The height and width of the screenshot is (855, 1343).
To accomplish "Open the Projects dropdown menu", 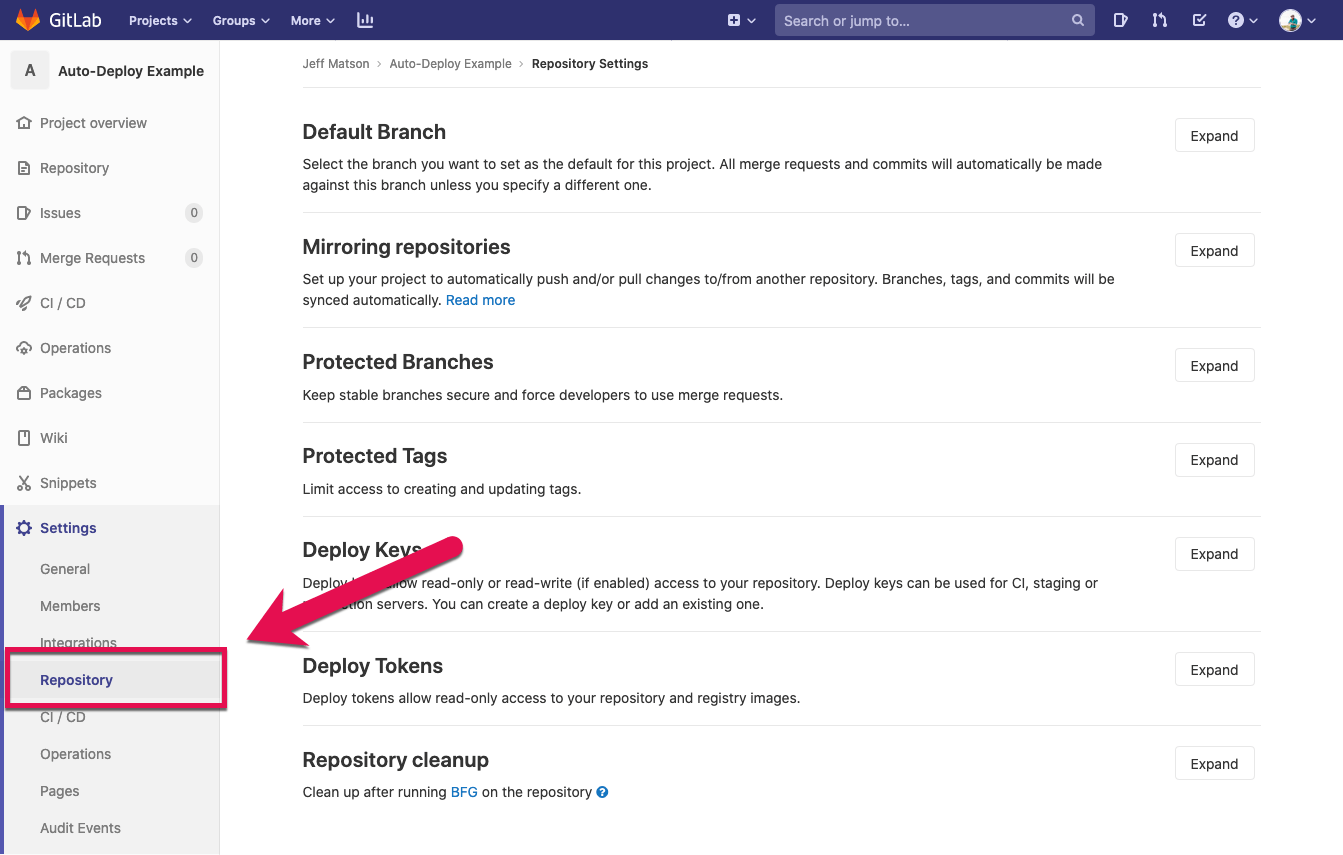I will (159, 20).
